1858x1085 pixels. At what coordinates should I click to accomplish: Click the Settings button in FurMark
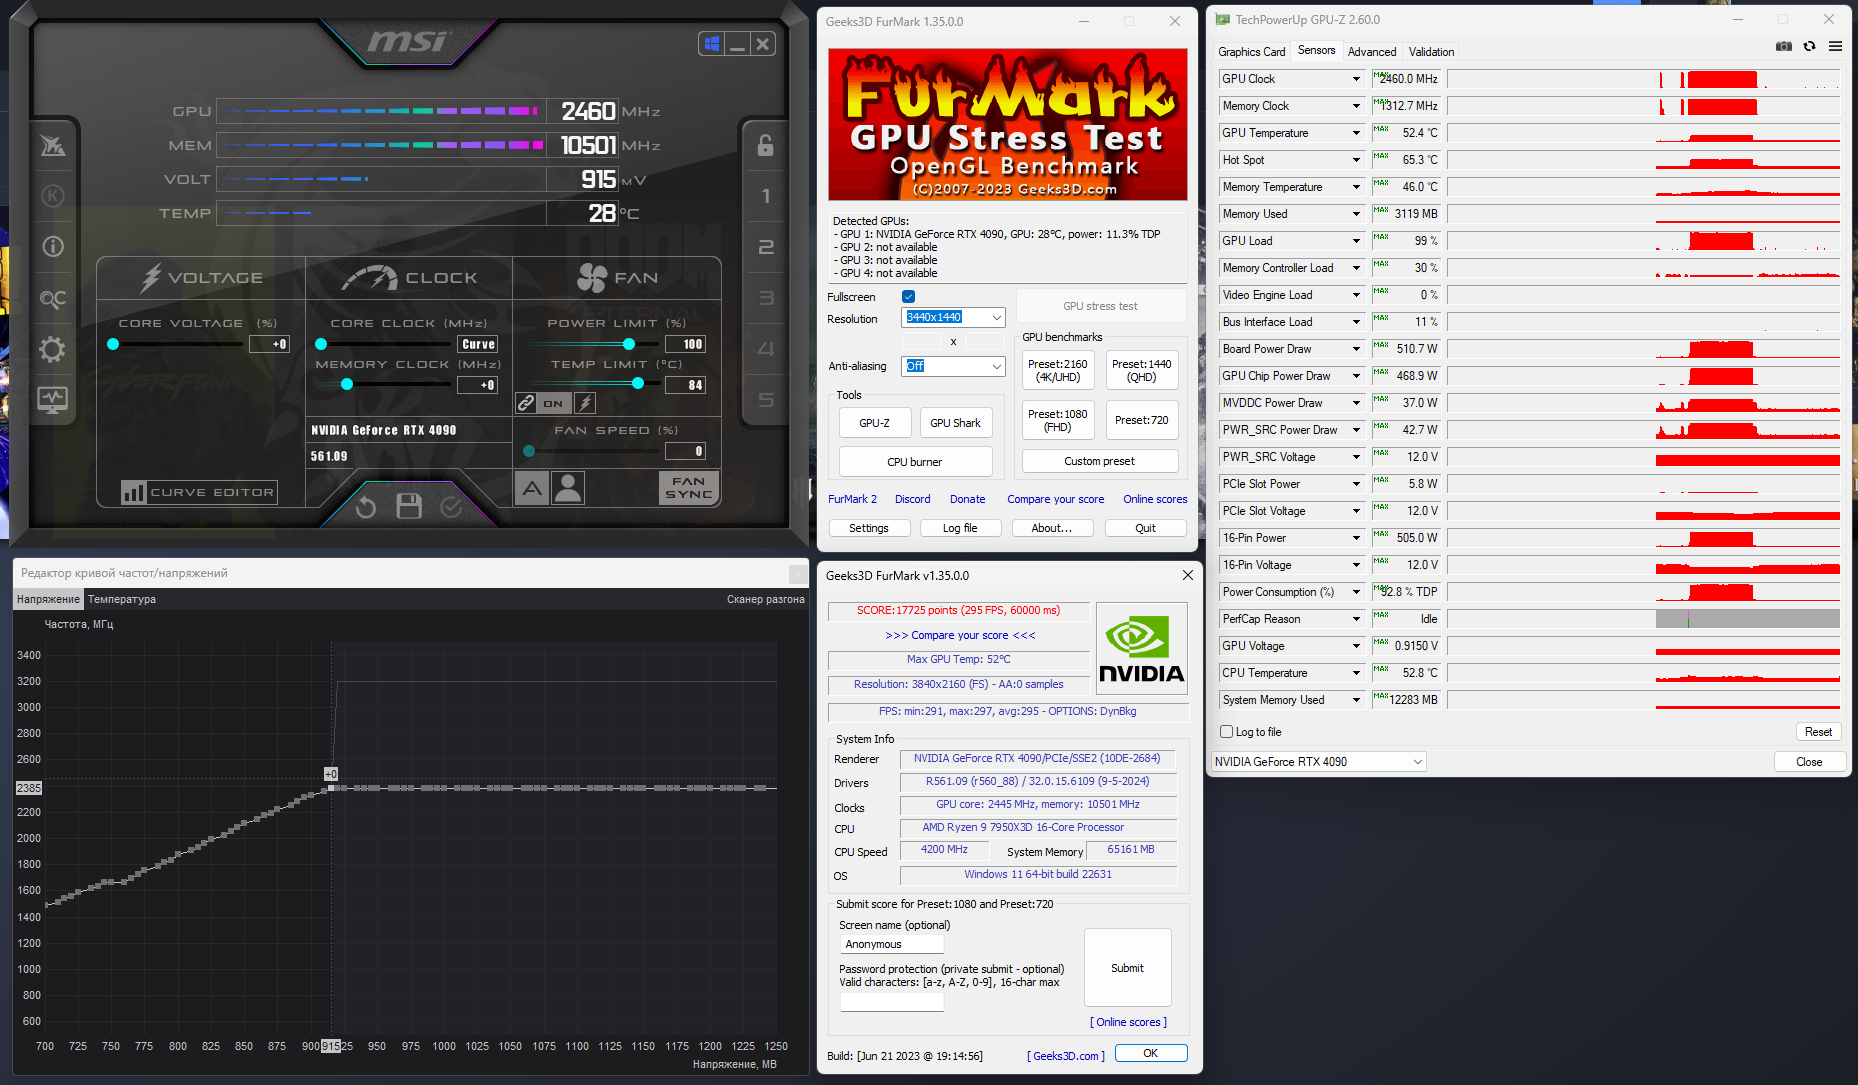869,528
